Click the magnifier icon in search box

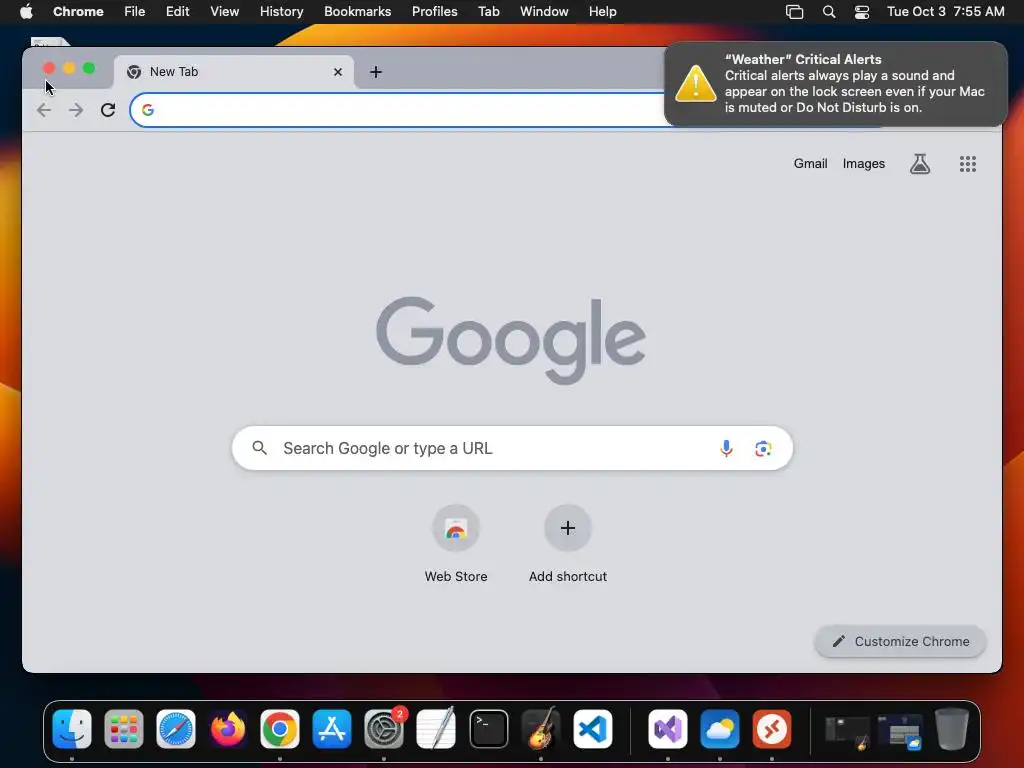click(x=259, y=448)
